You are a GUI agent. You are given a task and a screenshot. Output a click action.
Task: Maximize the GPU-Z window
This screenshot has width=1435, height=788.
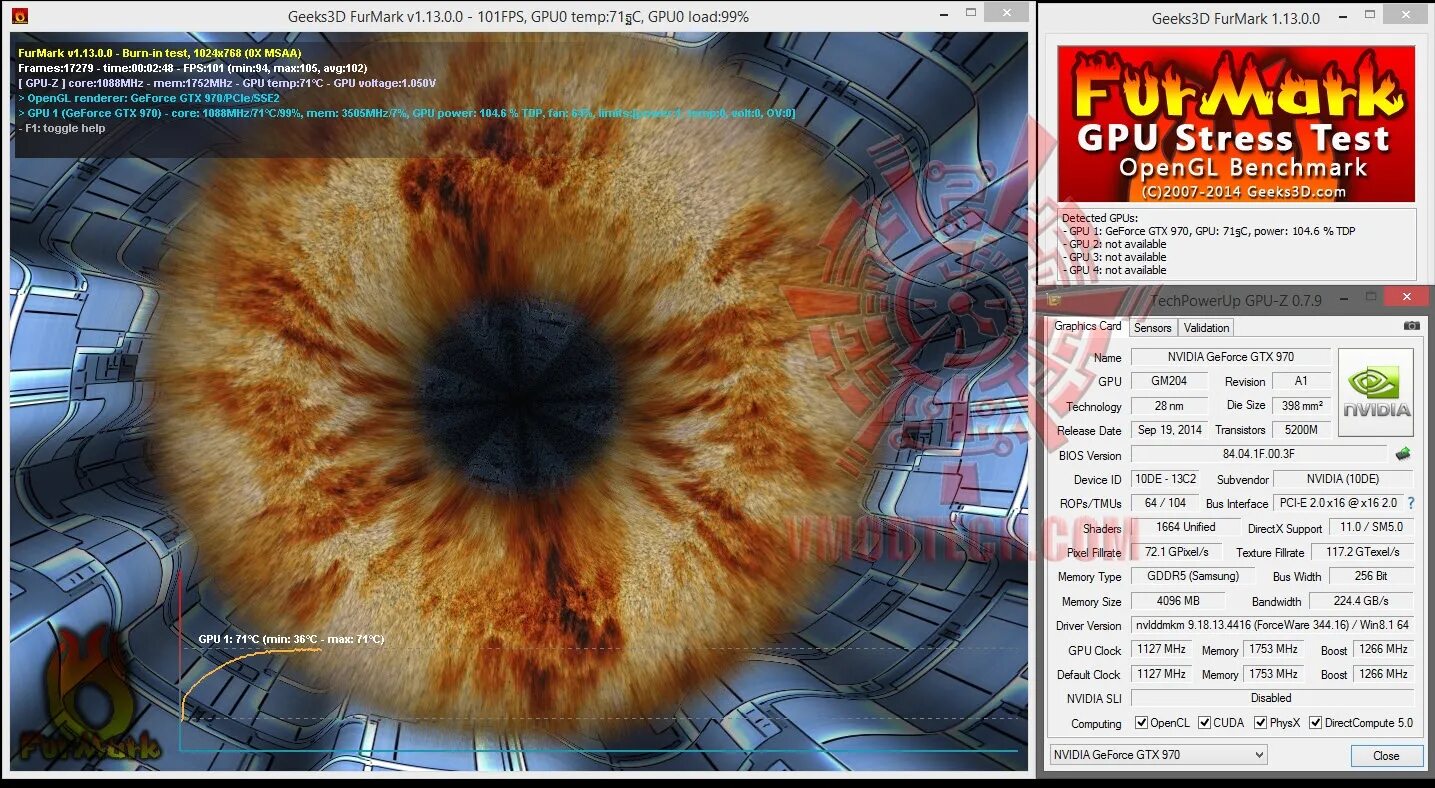[1371, 297]
